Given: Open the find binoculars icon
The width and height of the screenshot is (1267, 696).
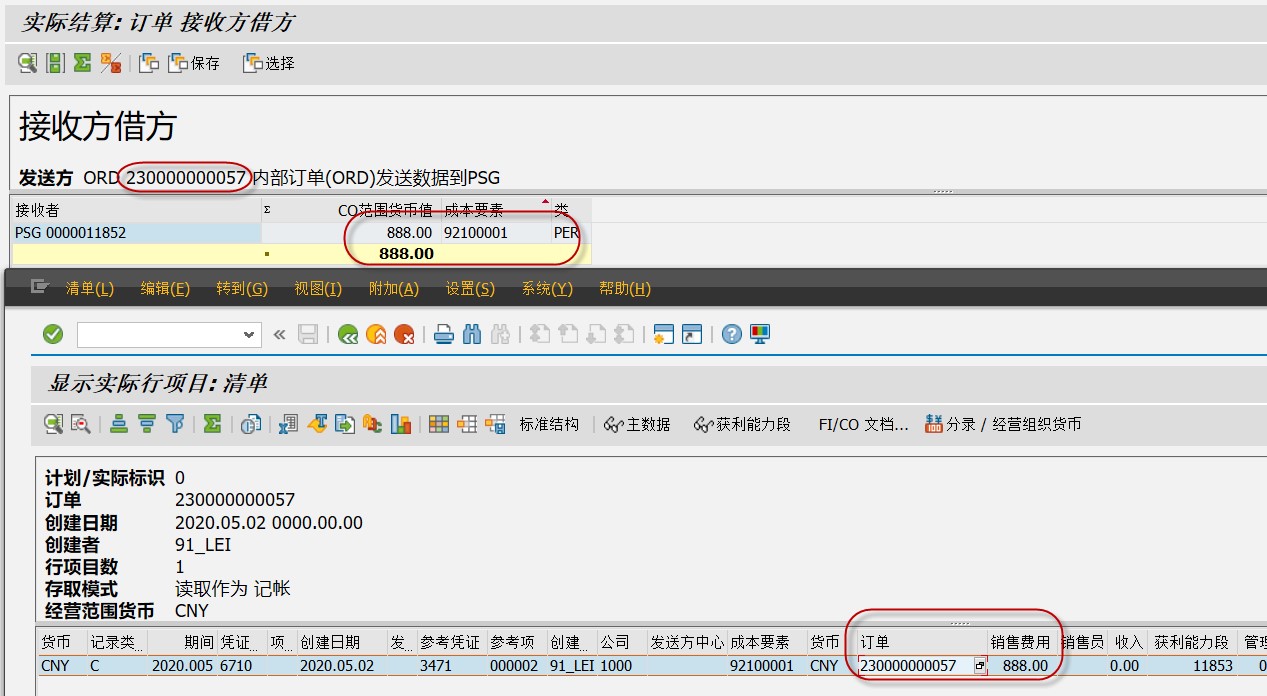Looking at the screenshot, I should click(474, 333).
